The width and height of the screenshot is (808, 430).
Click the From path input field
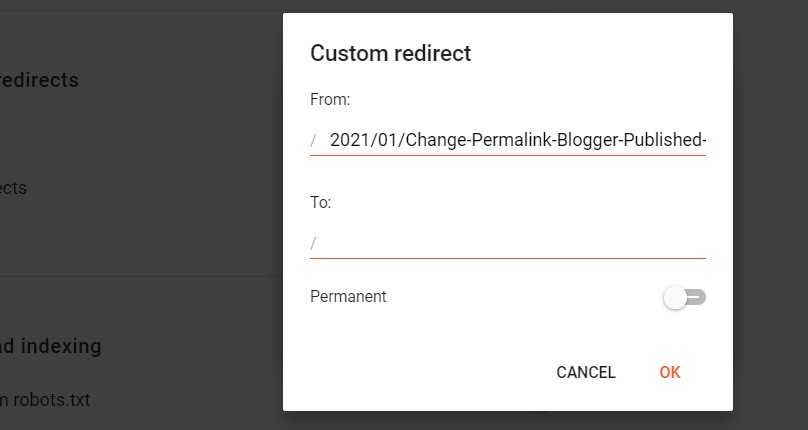516,140
